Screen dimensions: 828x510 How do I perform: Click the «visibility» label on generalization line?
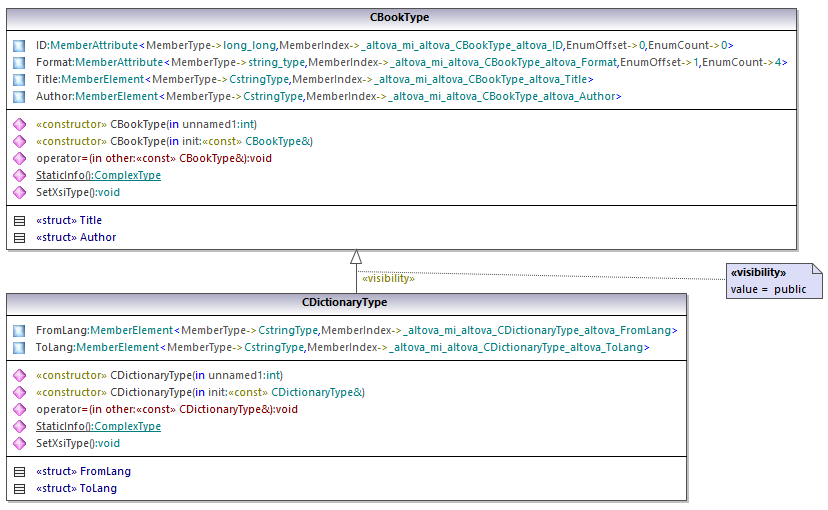coord(387,279)
